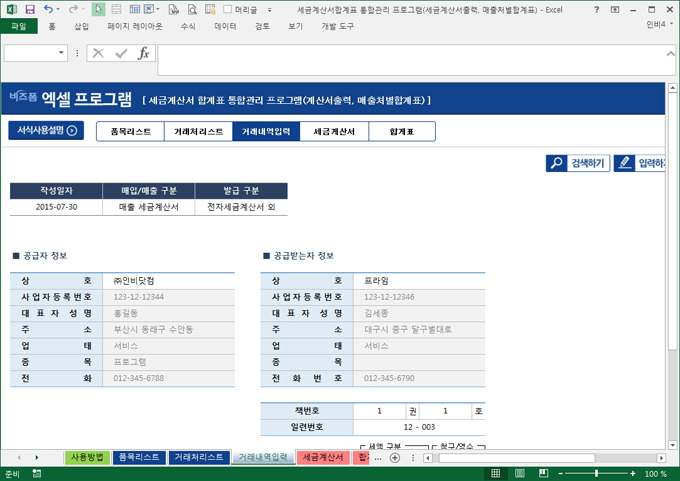Click the Select Objects pointer icon
This screenshot has width=680, height=481.
tap(98, 9)
